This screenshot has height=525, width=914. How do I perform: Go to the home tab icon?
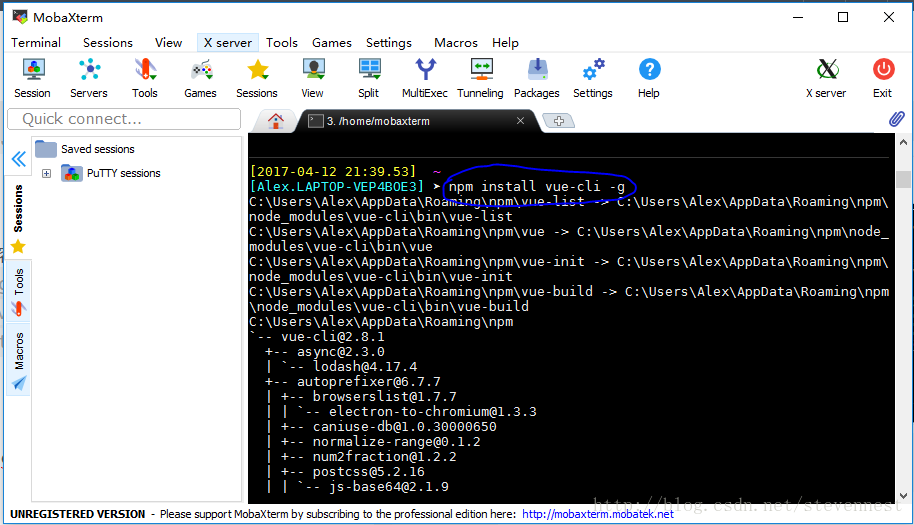[x=276, y=121]
